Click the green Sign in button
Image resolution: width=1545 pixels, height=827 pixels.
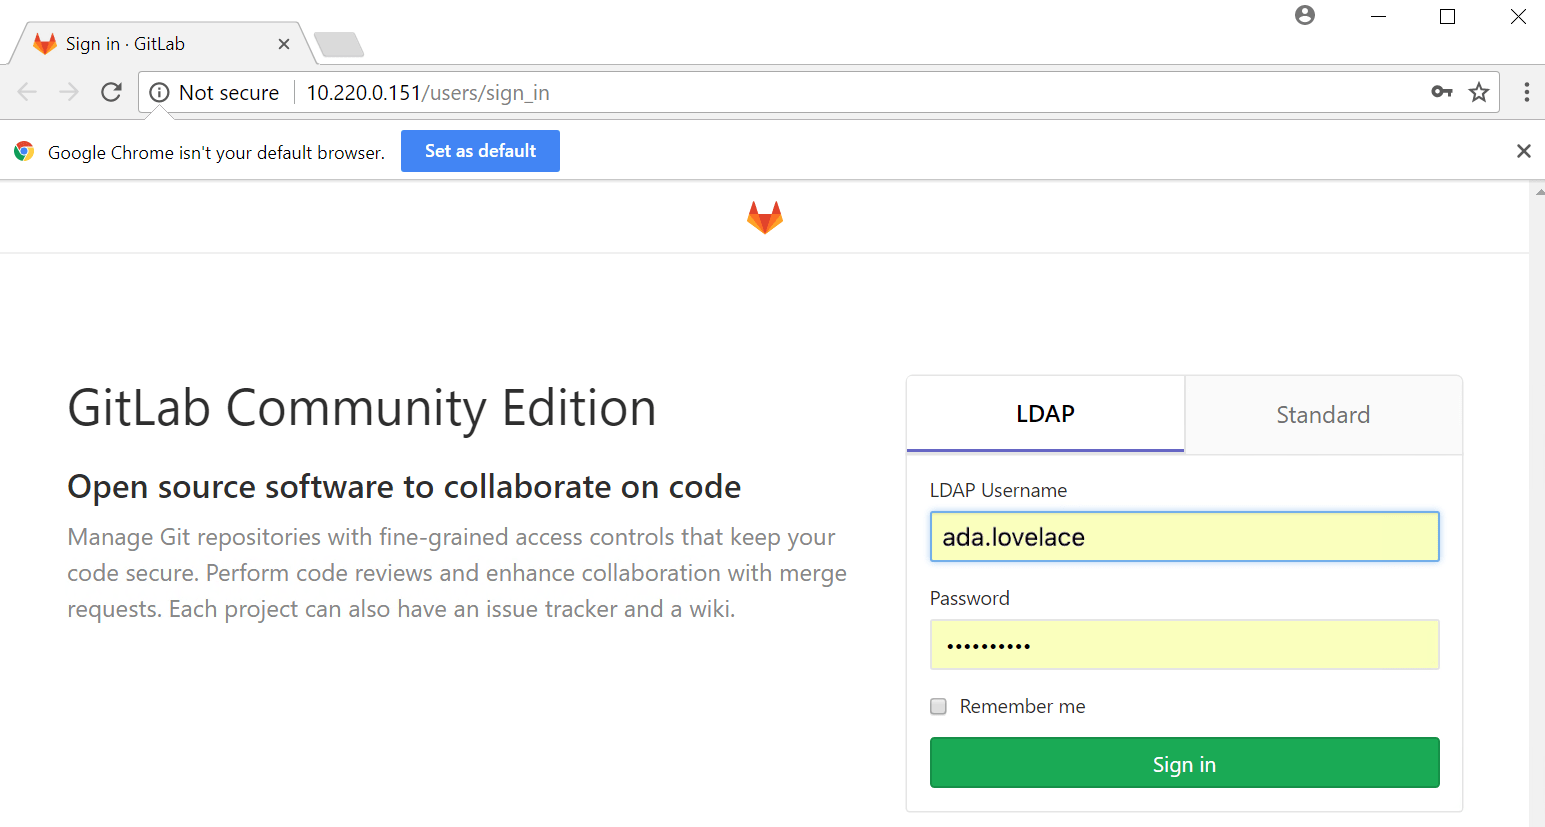tap(1184, 763)
